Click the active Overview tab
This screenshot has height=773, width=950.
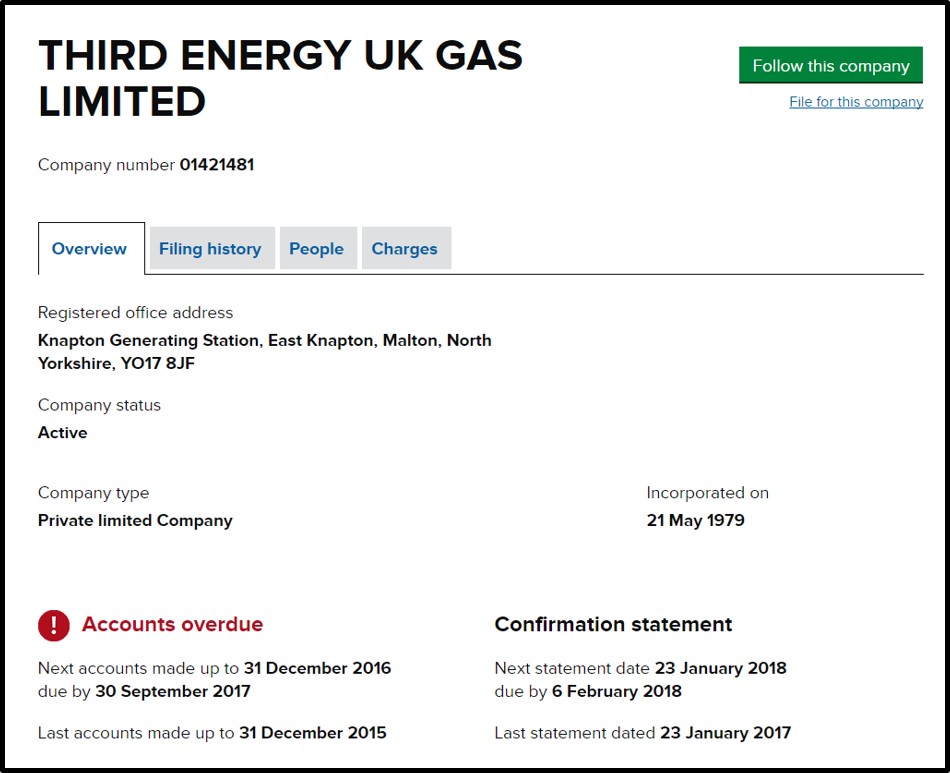click(x=90, y=248)
